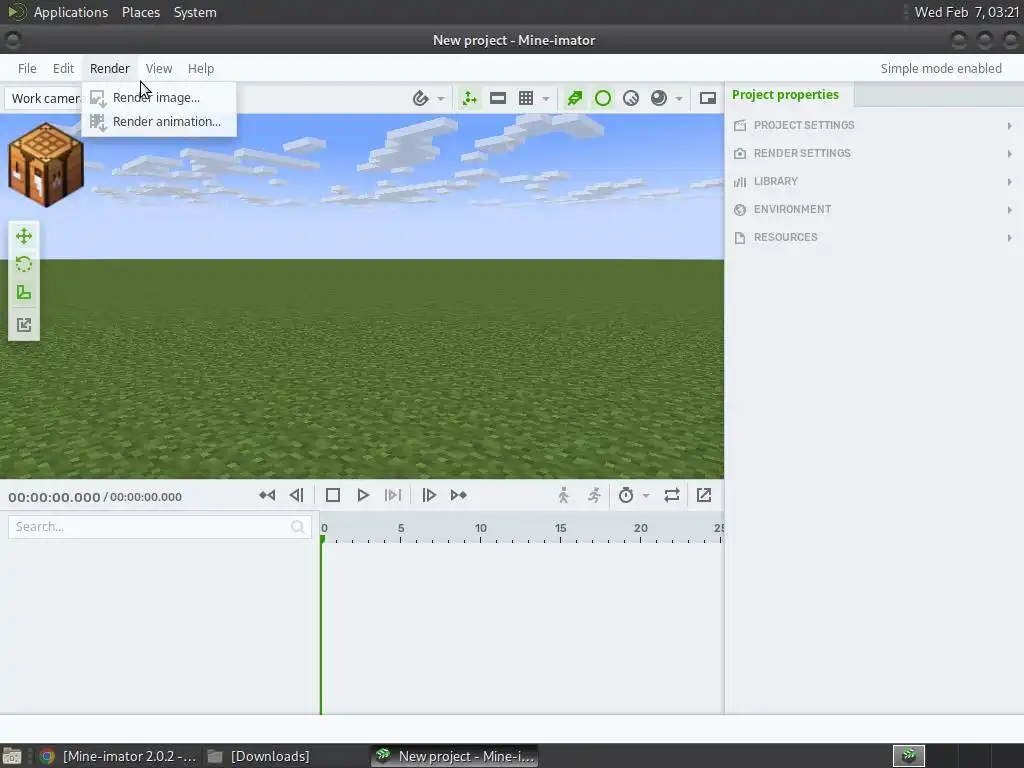Expand RESOURCES section

pyautogui.click(x=874, y=238)
